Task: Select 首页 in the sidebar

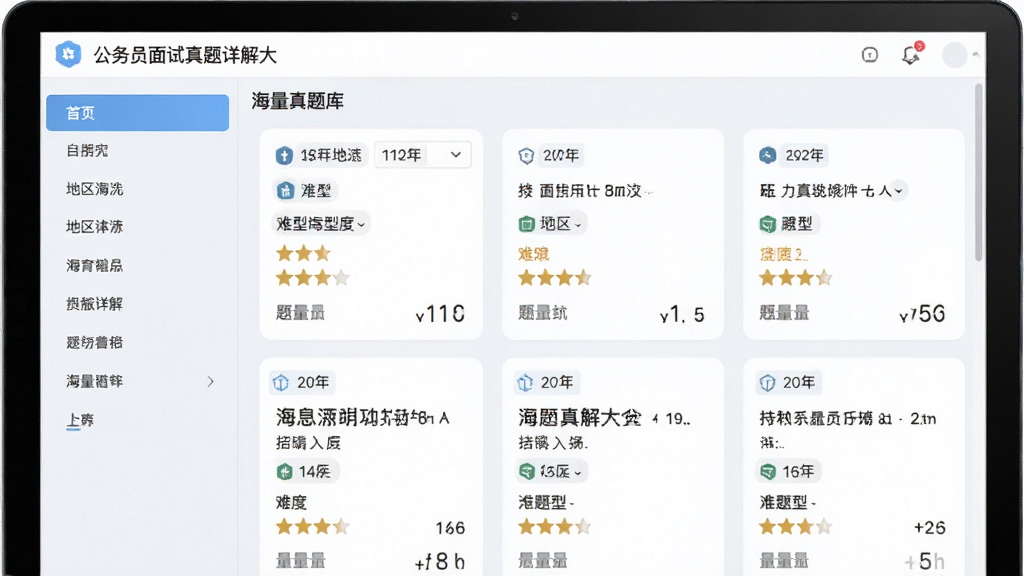Action: [x=137, y=113]
